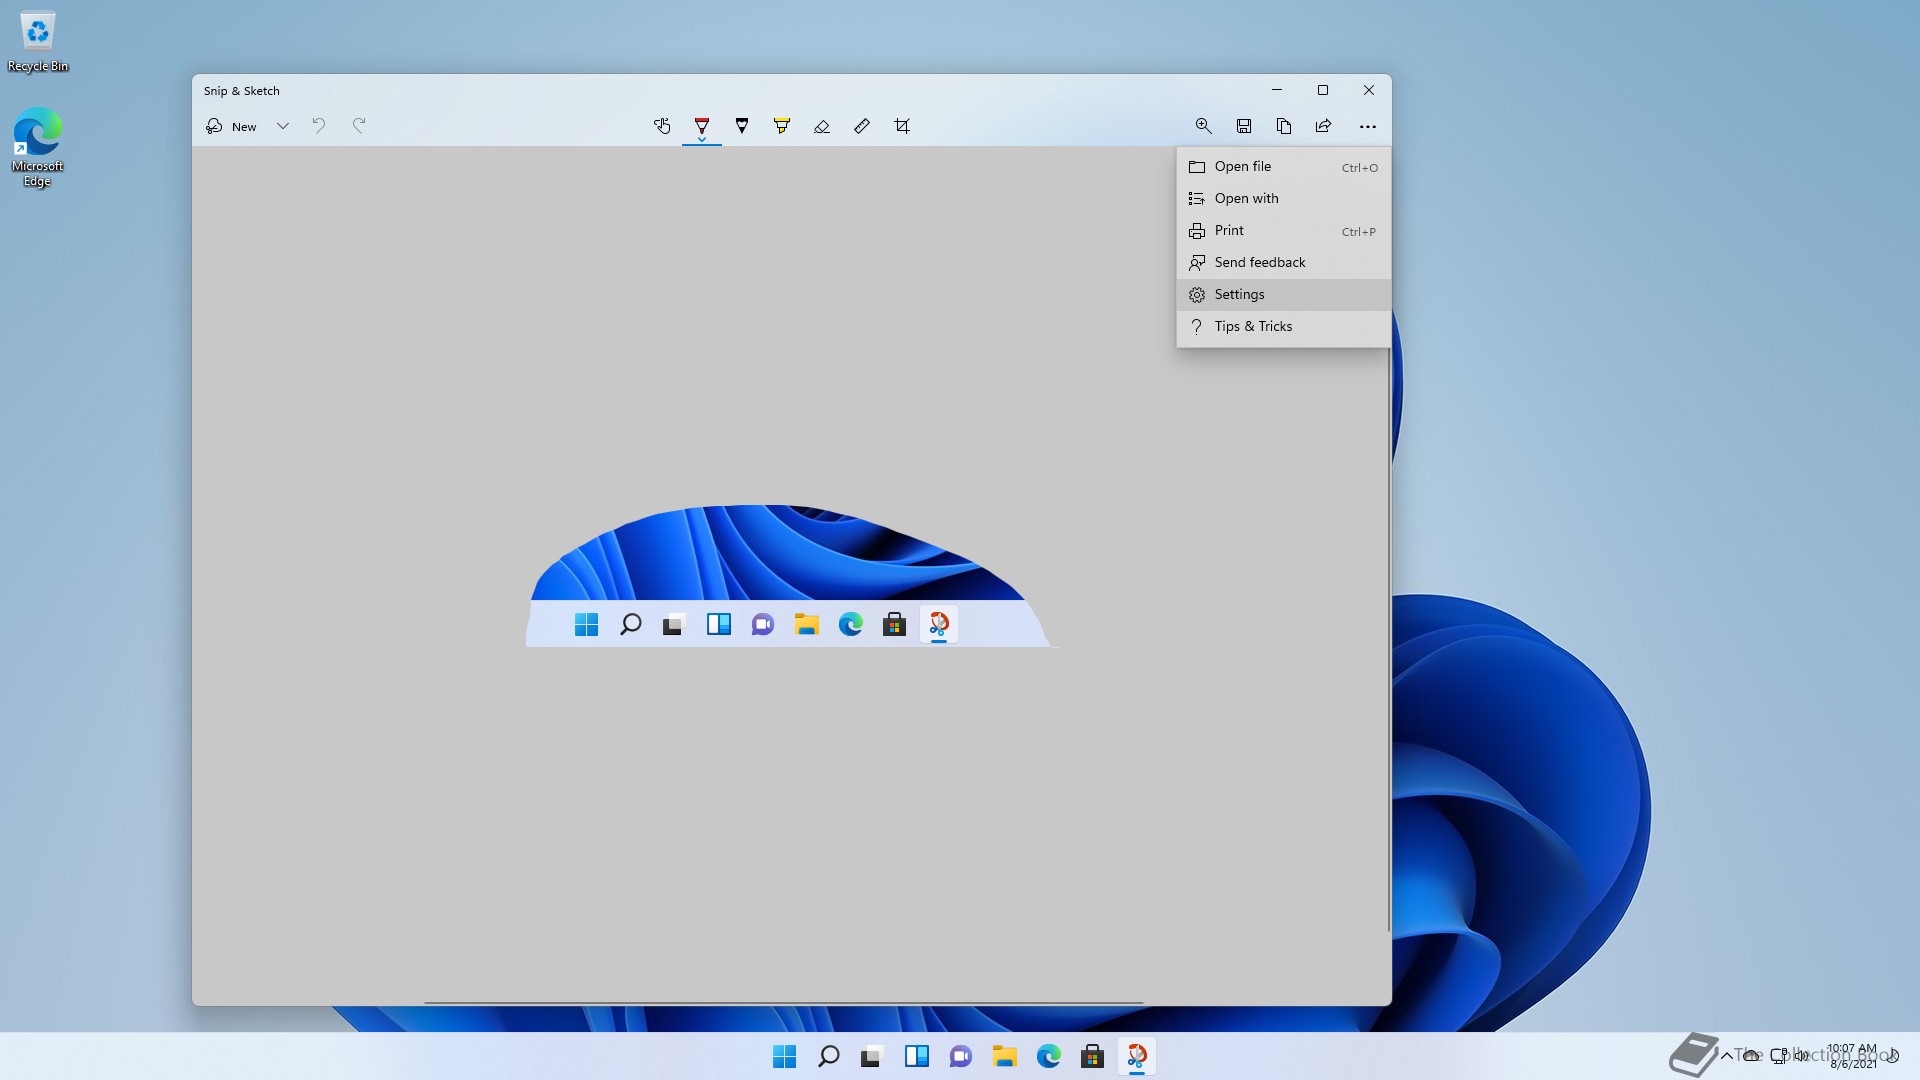Select the Eraser tool
The image size is (1920, 1080).
click(822, 126)
